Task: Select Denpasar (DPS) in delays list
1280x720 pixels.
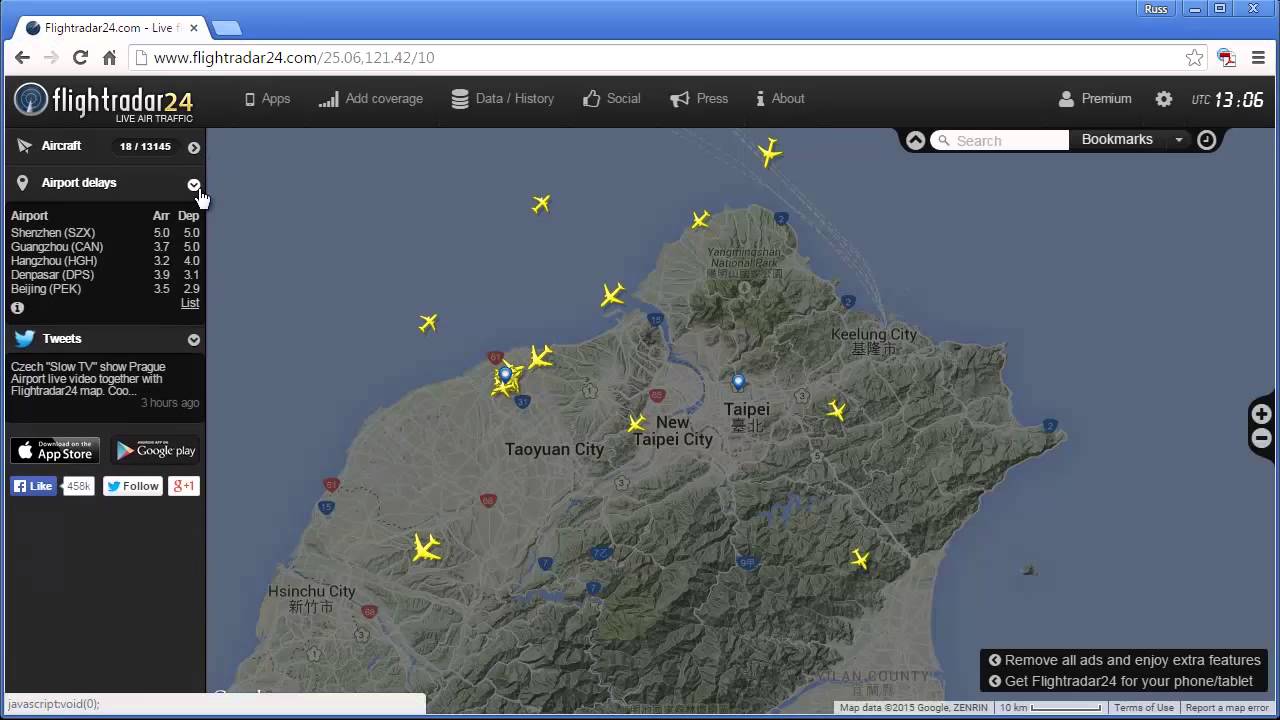Action: point(105,275)
